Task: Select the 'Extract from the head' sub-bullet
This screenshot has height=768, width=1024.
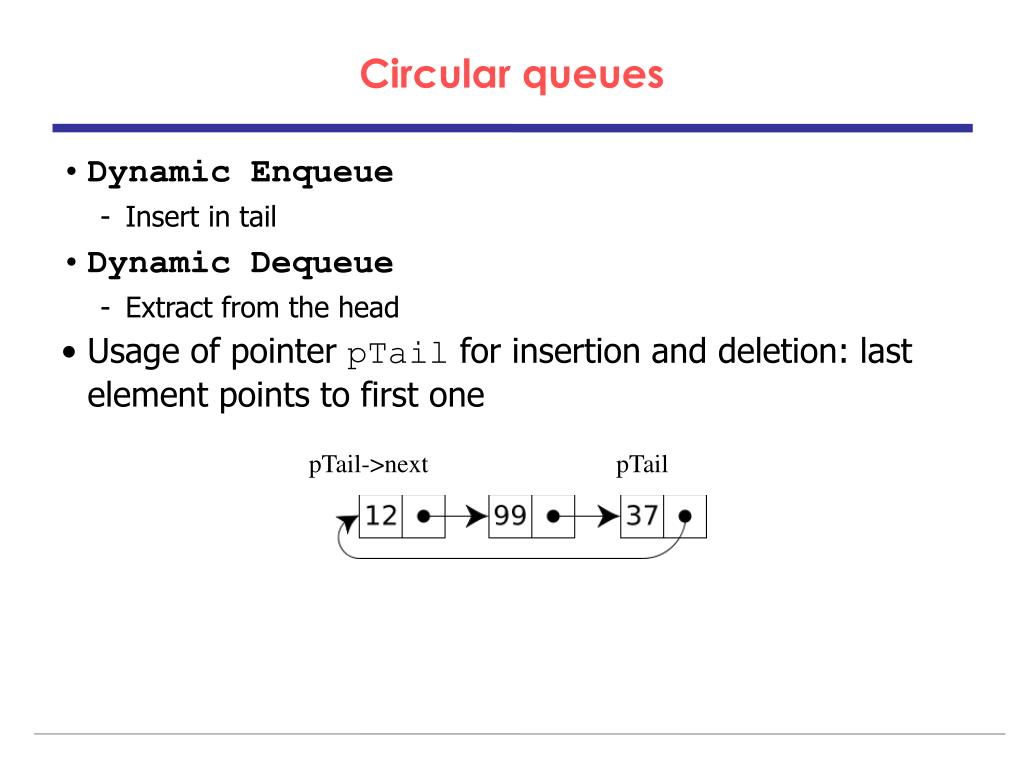Action: 262,308
